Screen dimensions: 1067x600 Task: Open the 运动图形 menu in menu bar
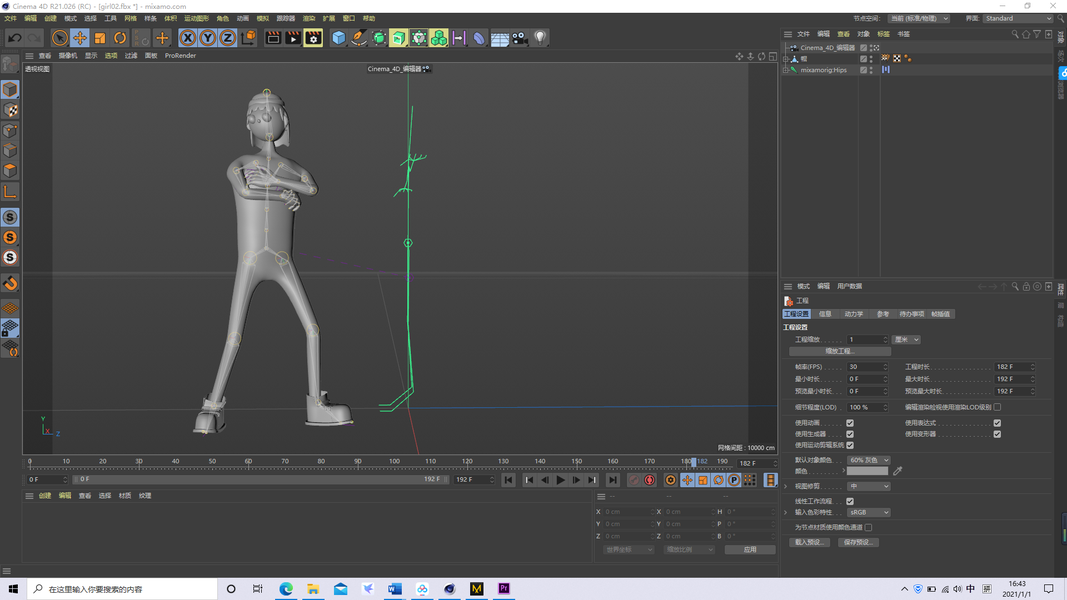click(196, 18)
